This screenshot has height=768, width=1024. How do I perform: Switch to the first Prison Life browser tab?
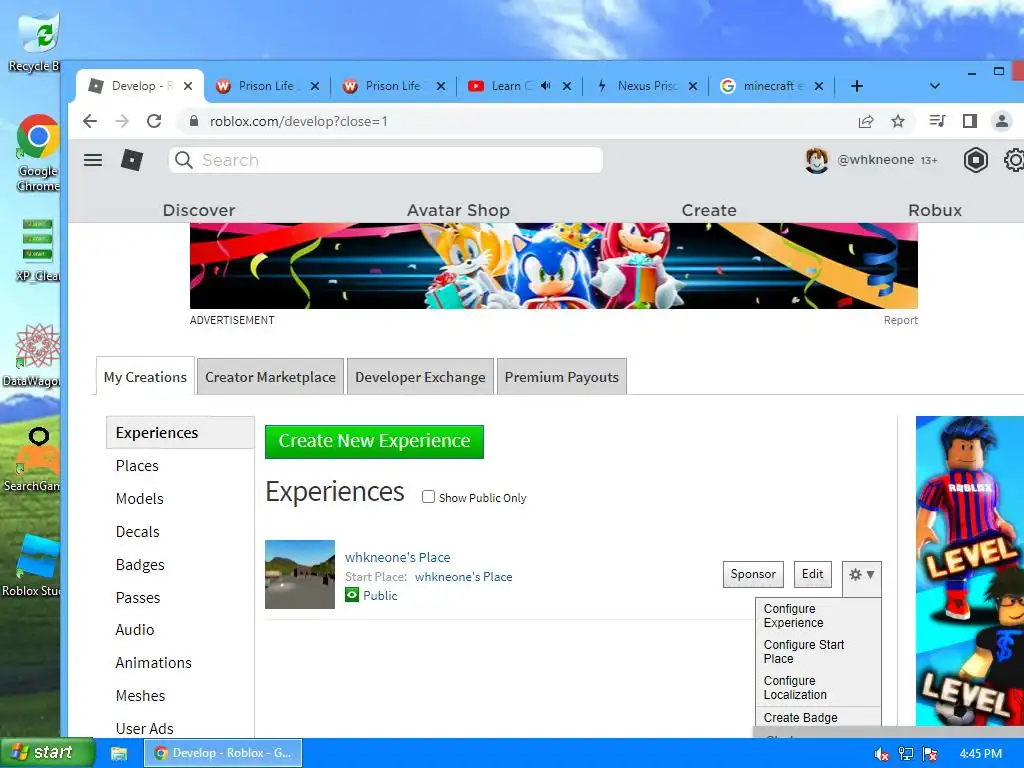(x=266, y=86)
